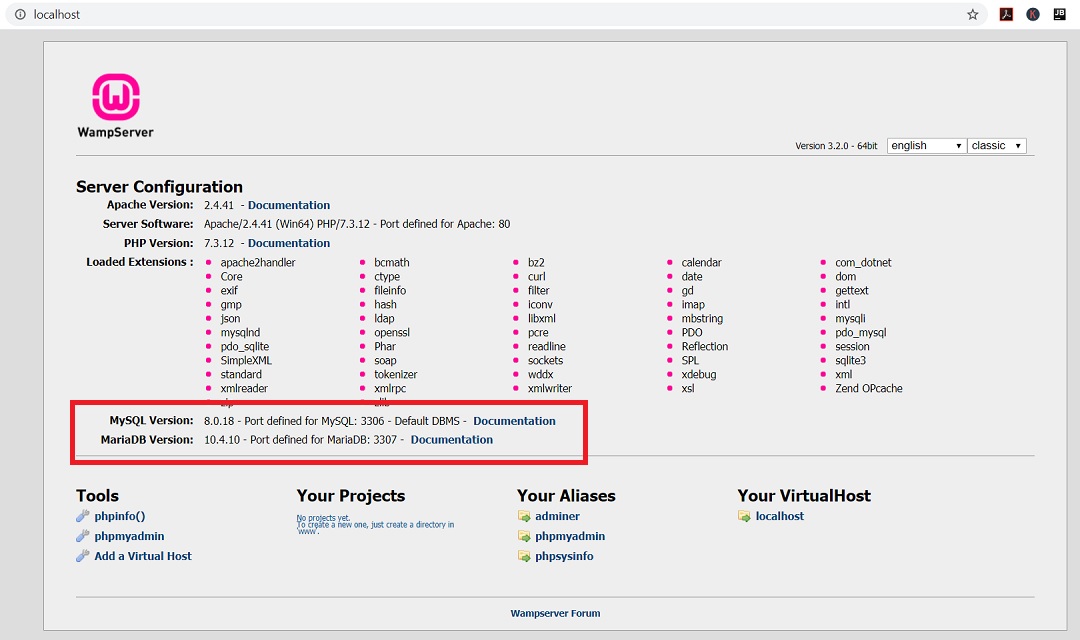
Task: Click the folder icon next to phpsysinfo
Action: coord(524,556)
